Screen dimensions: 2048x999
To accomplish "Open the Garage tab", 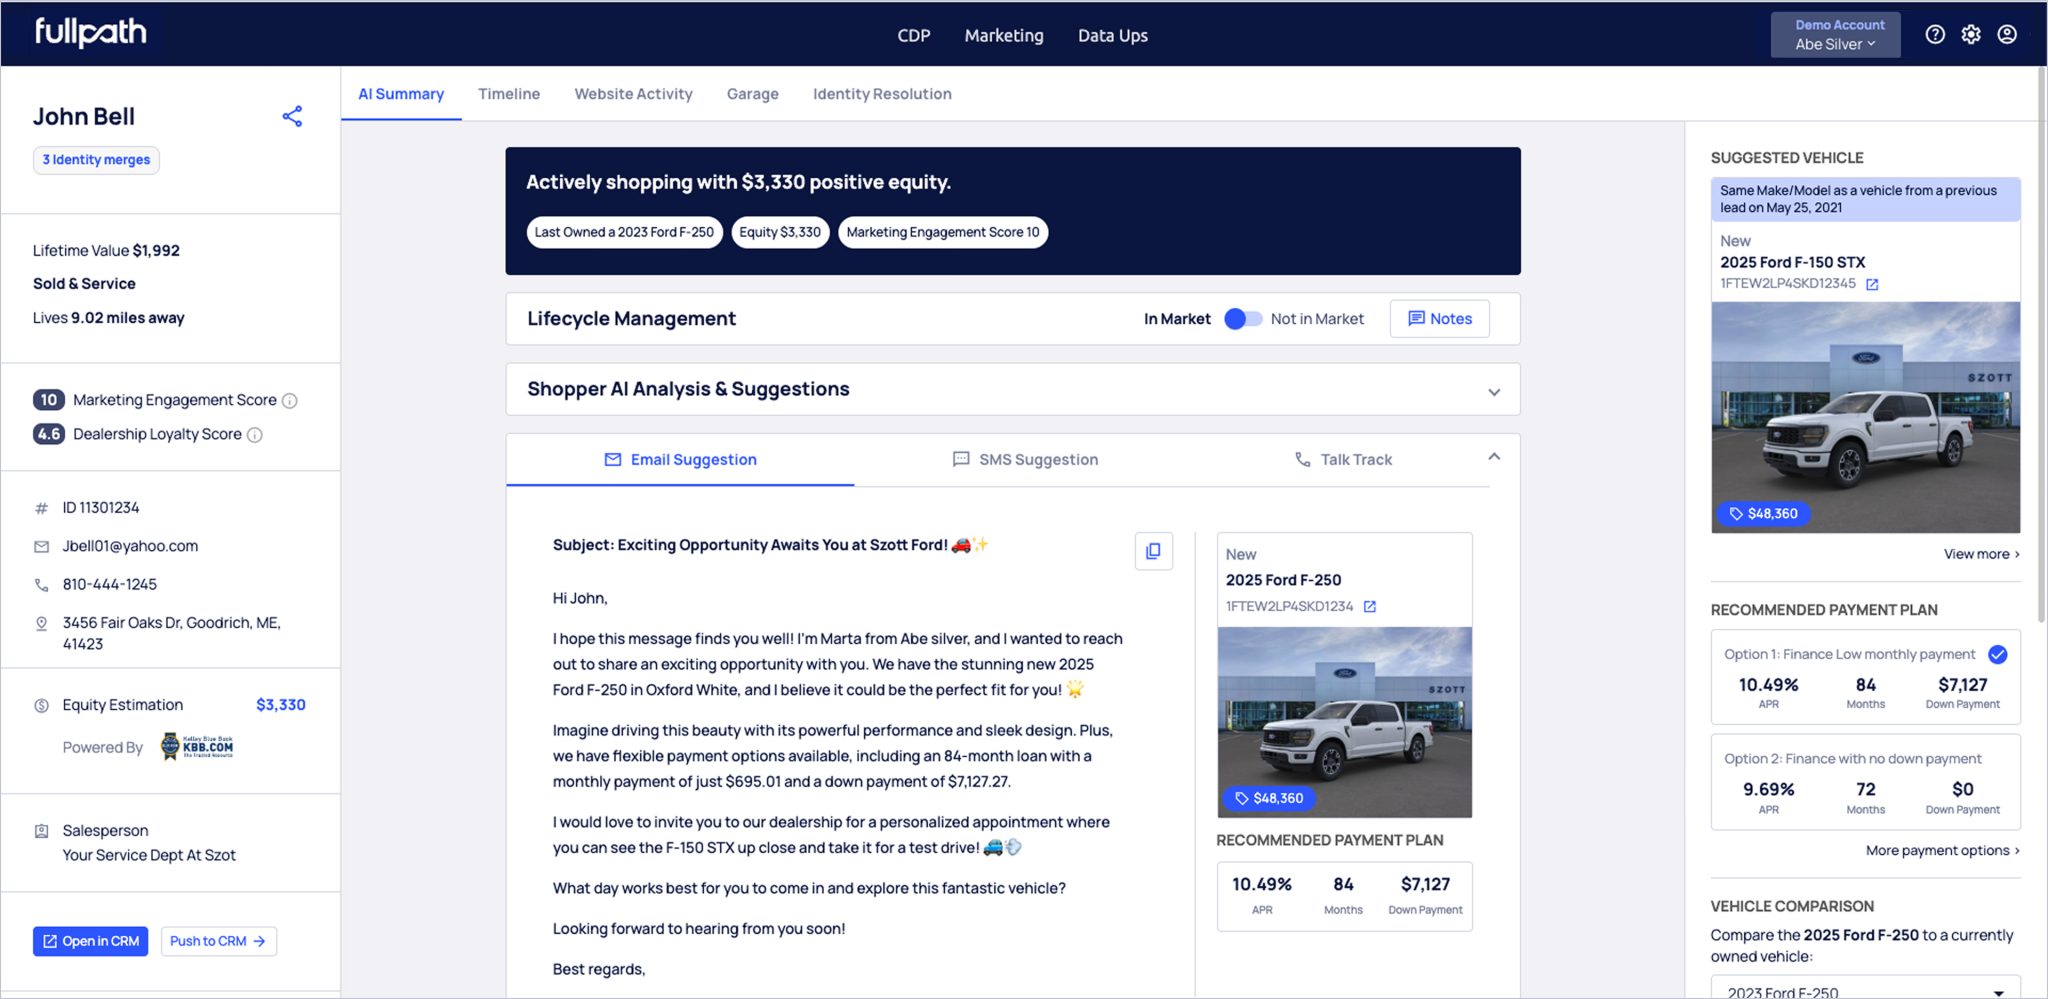I will pos(753,94).
